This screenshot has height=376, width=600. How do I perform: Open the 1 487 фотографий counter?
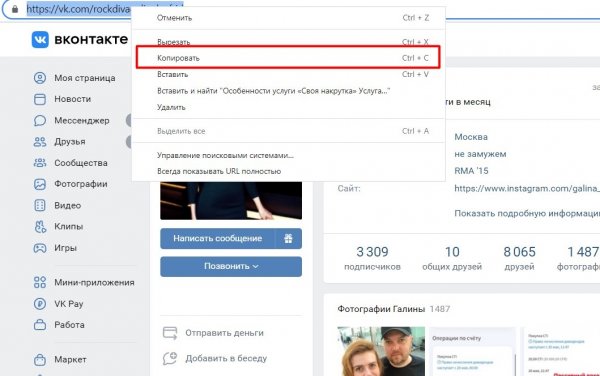[x=579, y=258]
